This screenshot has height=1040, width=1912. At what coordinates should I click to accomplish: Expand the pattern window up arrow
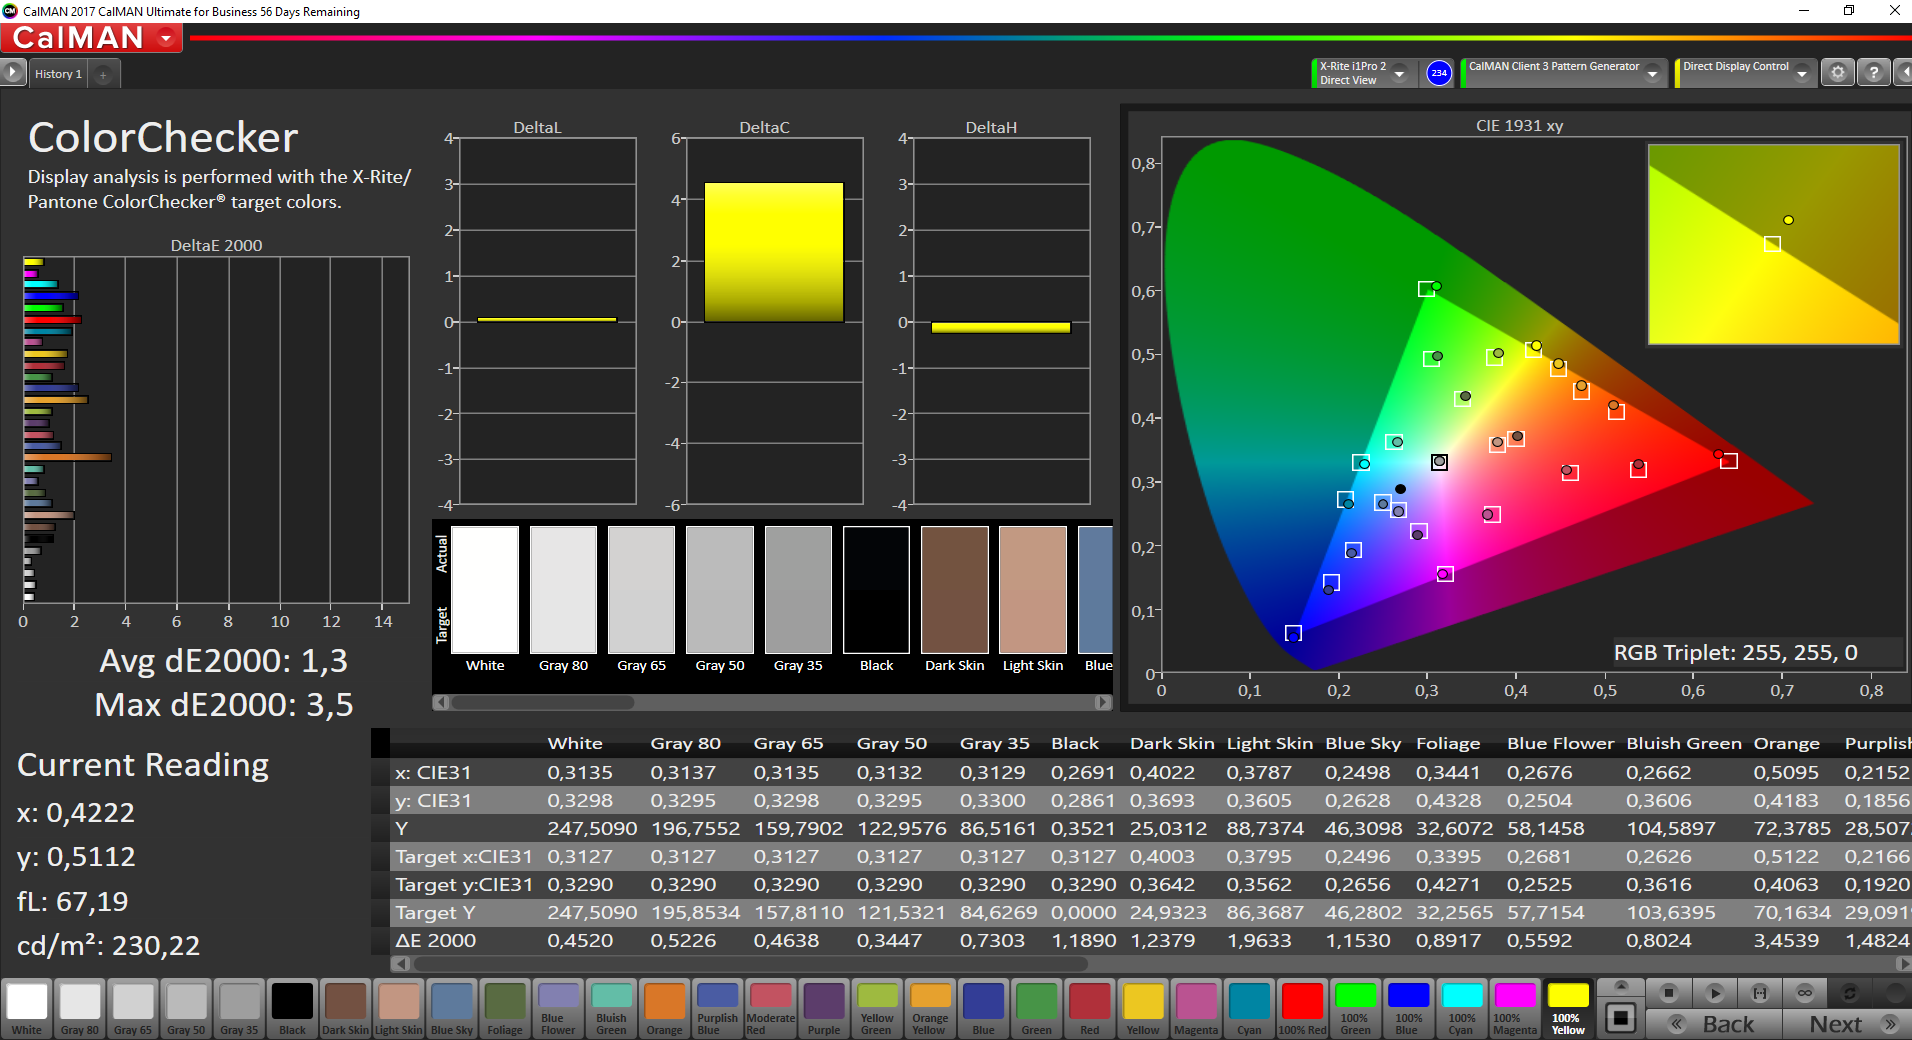click(1621, 986)
